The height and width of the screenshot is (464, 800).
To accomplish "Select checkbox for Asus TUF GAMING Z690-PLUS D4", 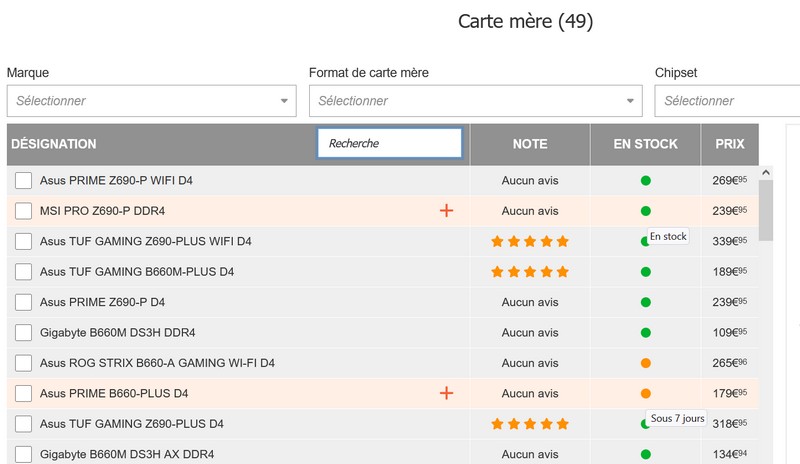I will click(x=23, y=424).
